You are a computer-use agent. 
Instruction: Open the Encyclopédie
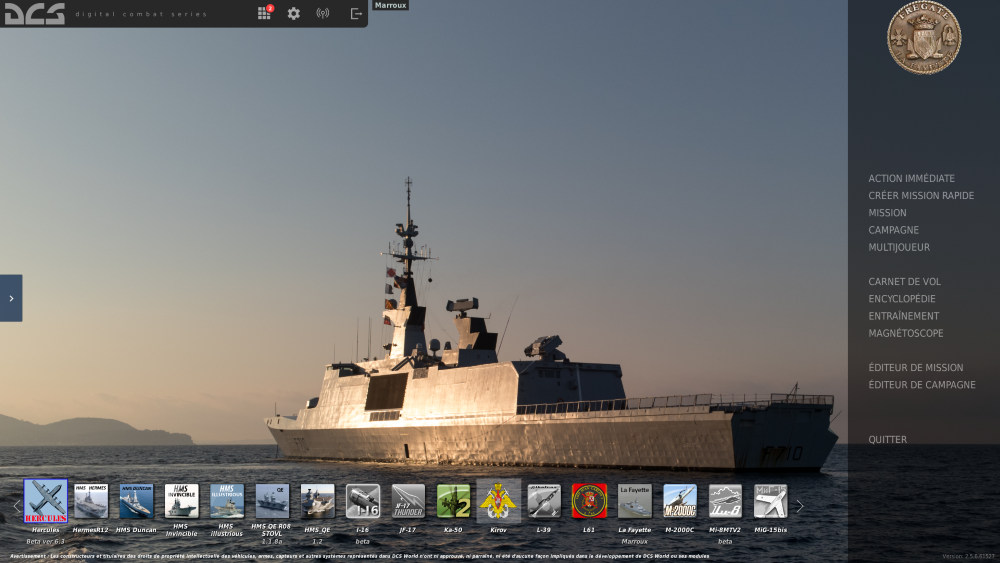[x=902, y=299]
